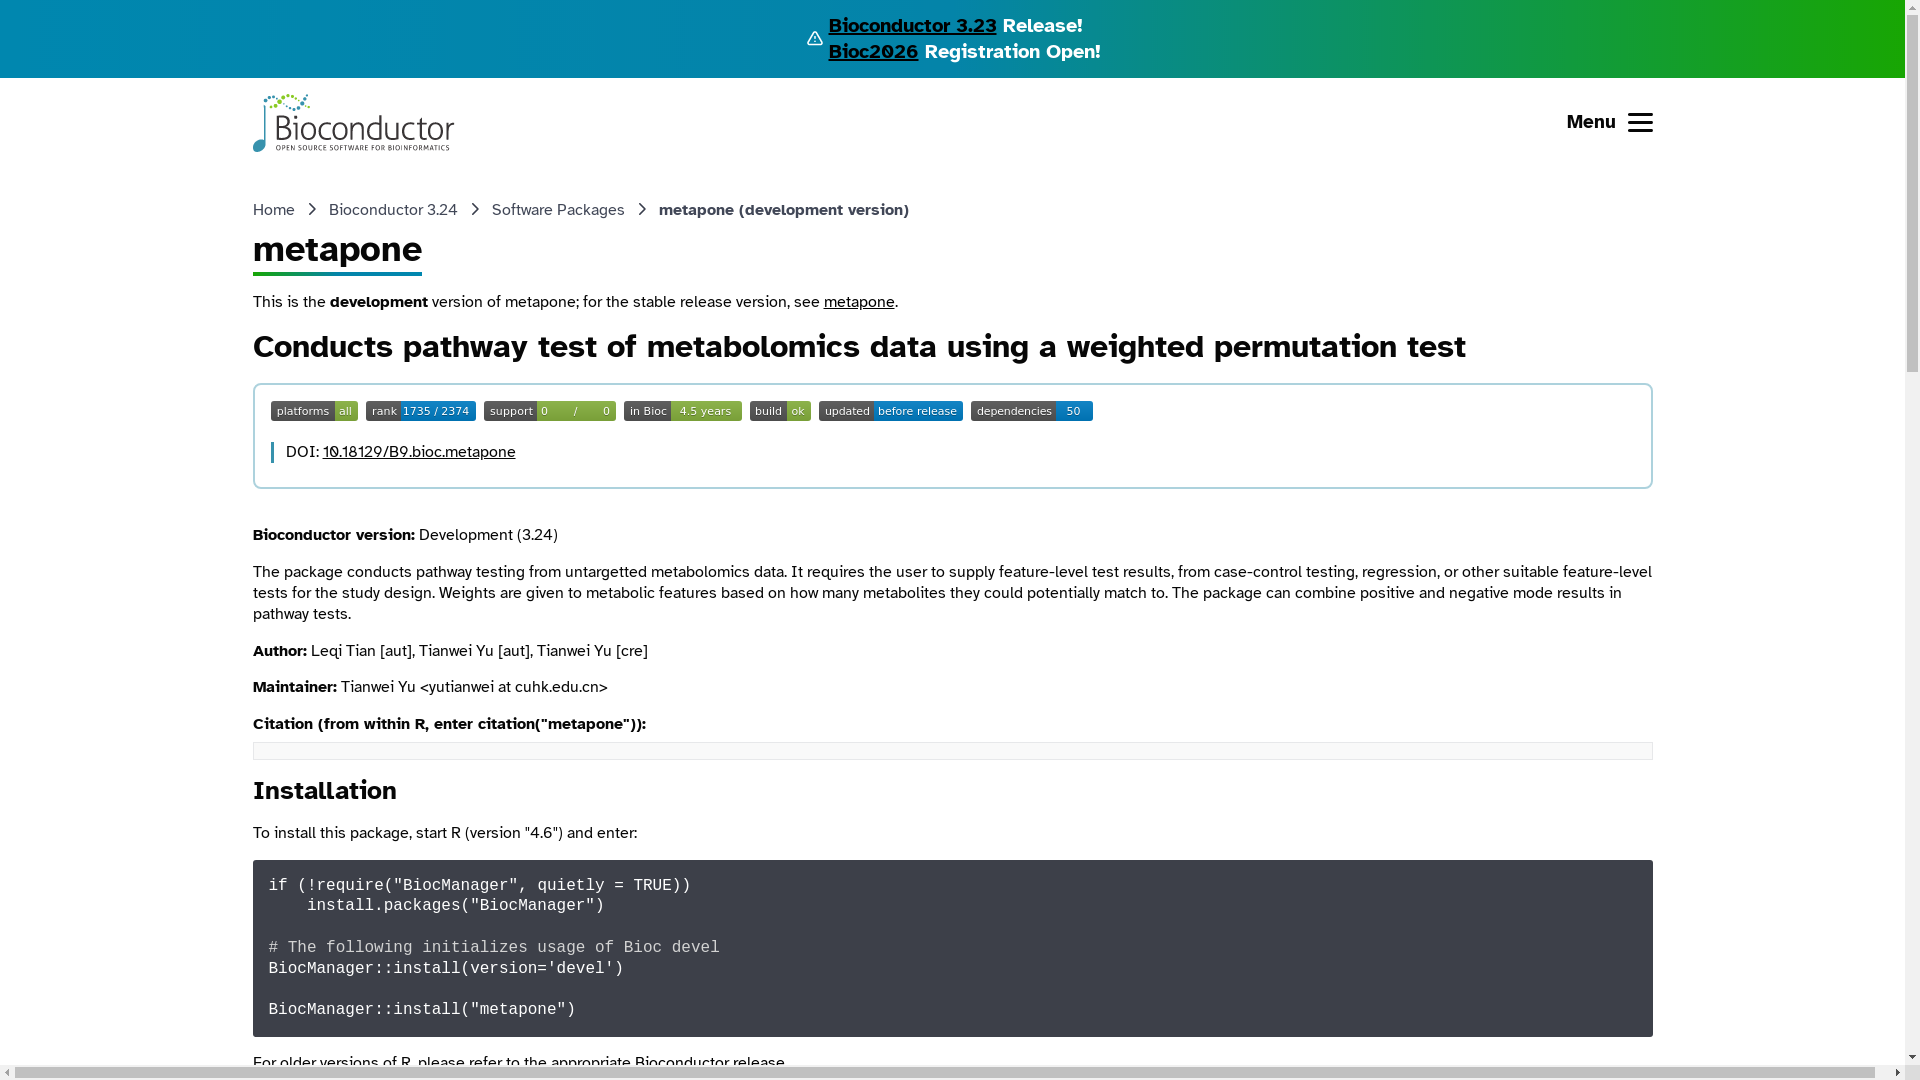1920x1080 pixels.
Task: Click the warning triangle icon in banner
Action: pos(815,39)
